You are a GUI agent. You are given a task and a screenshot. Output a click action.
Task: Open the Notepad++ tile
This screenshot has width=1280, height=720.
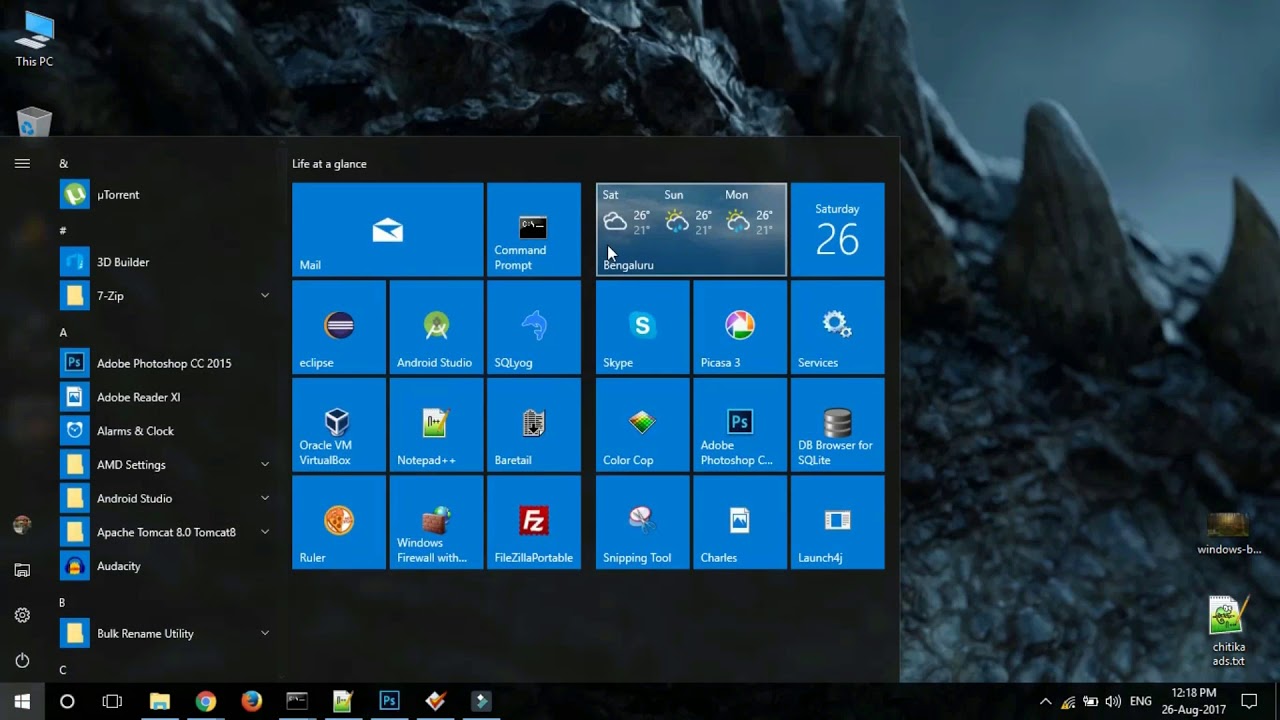pos(436,424)
